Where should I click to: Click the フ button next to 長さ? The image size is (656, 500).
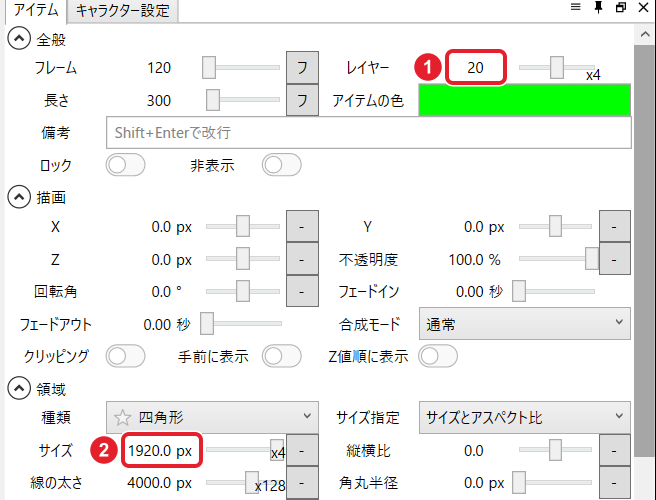click(x=302, y=100)
